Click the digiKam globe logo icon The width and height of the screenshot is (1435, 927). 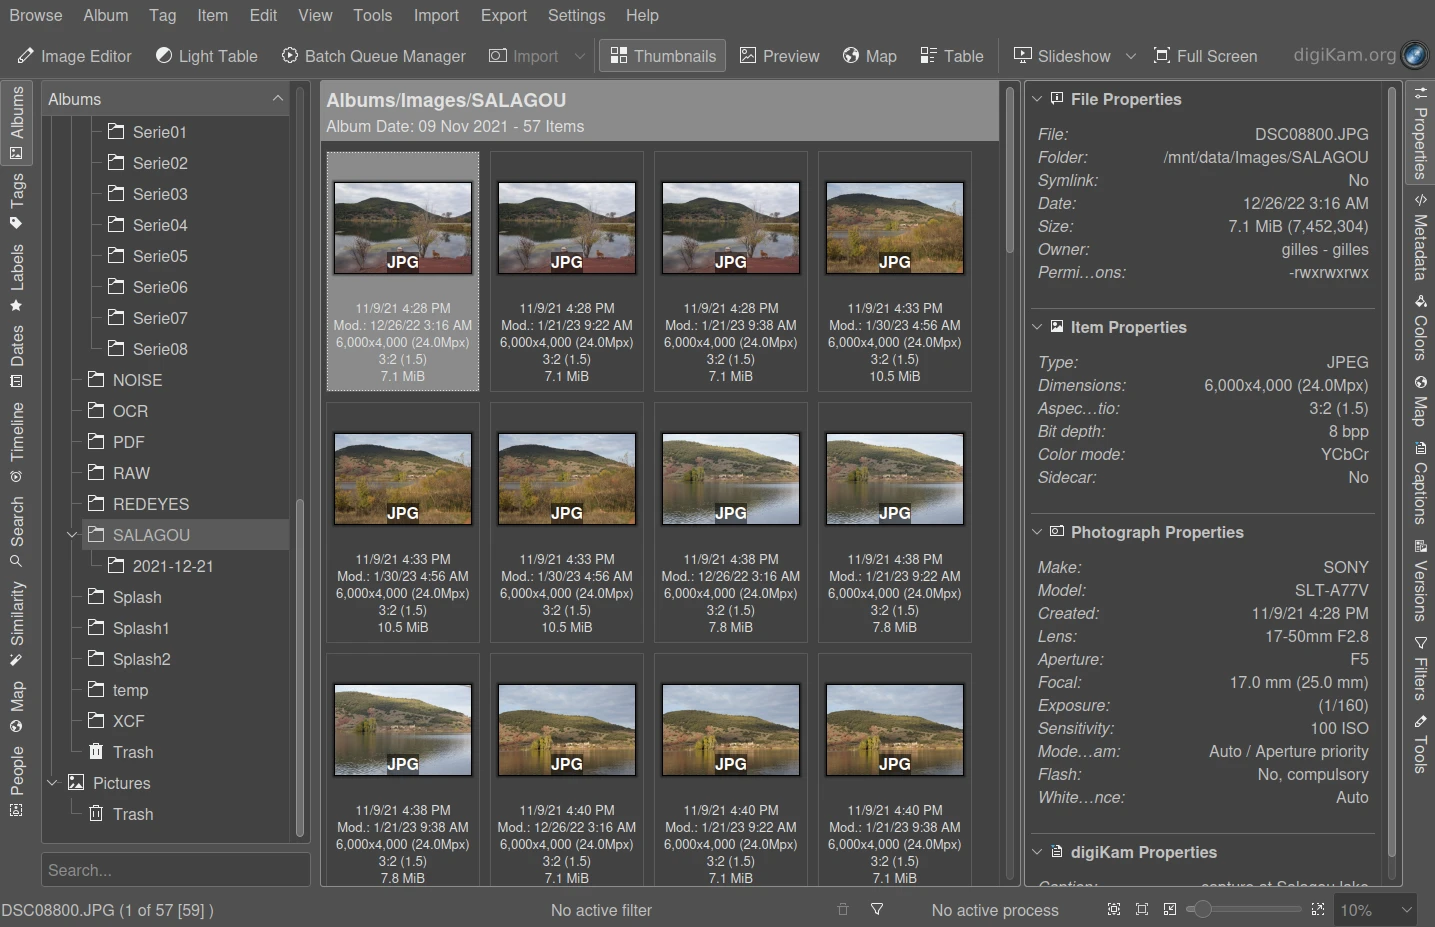click(1414, 55)
